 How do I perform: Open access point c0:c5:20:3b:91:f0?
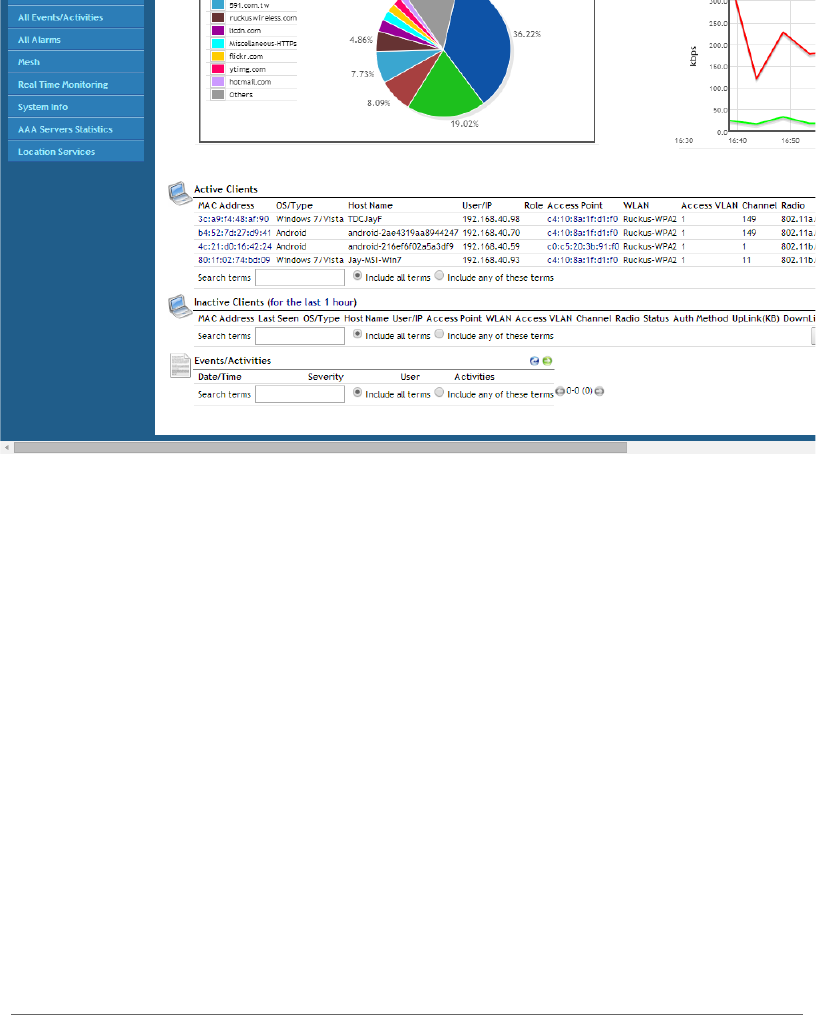(x=583, y=247)
